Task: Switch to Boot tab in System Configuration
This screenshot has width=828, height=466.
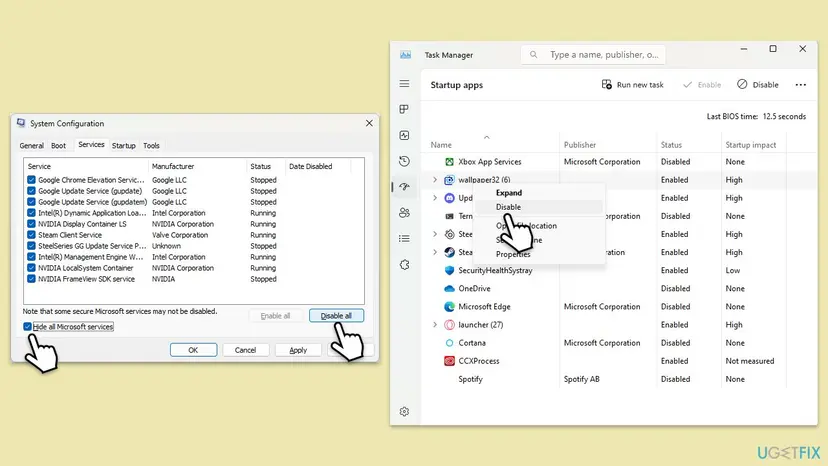Action: click(59, 145)
